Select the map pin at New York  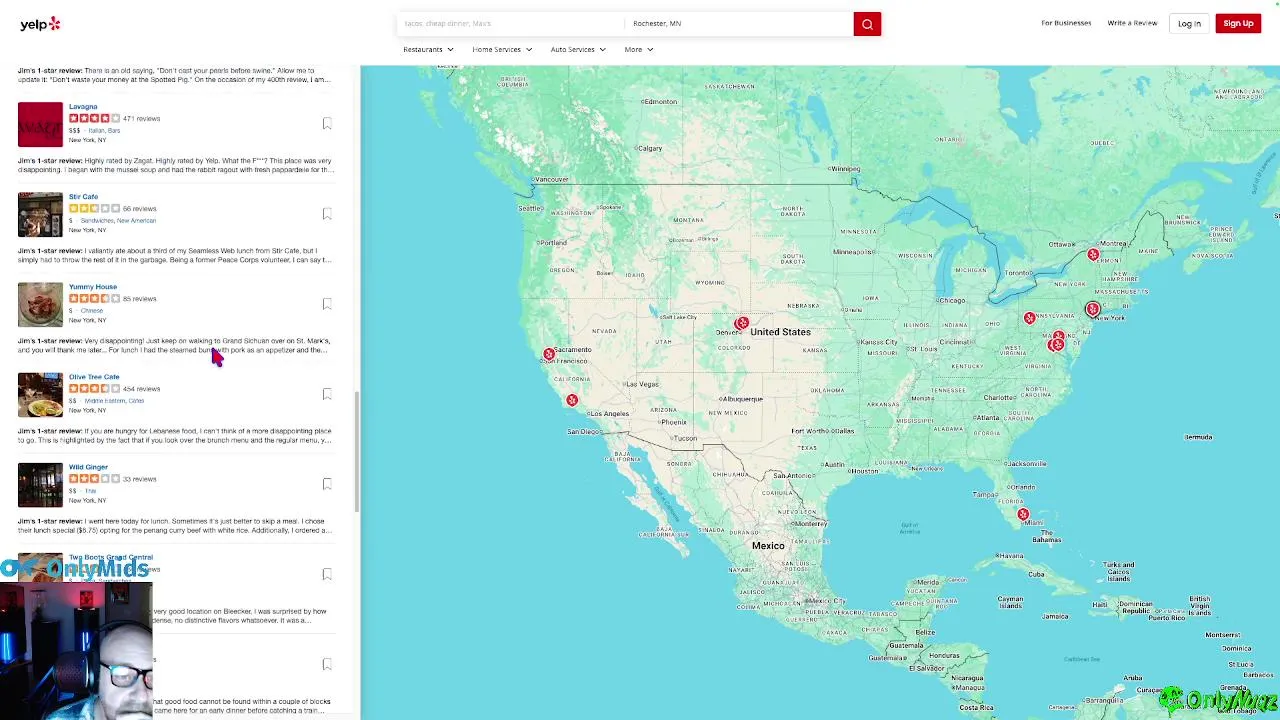[x=1092, y=309]
